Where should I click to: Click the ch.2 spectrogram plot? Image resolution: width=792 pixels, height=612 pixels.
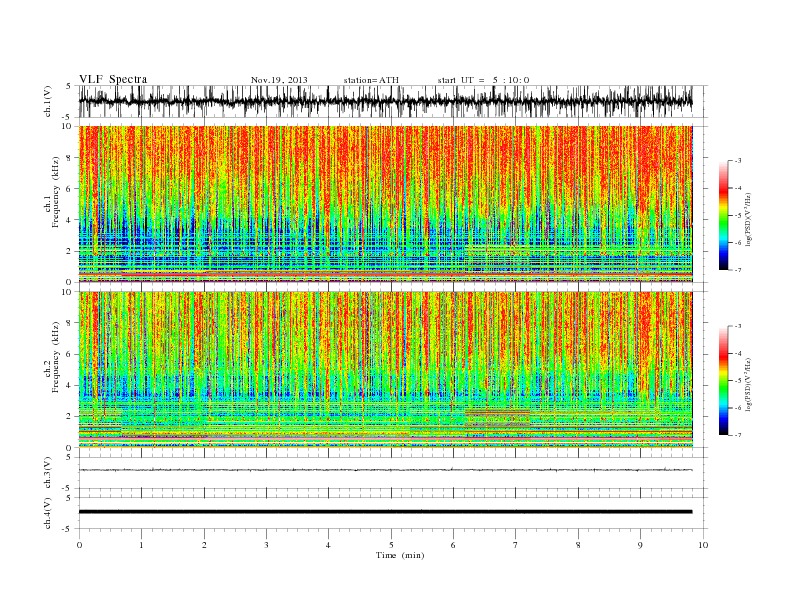tap(385, 369)
